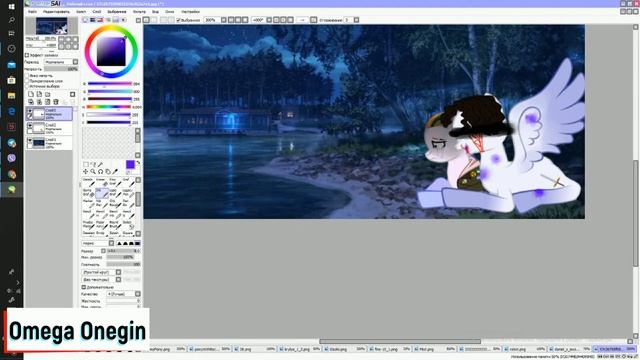Open the Window menu
The width and height of the screenshot is (640, 360).
click(x=169, y=12)
